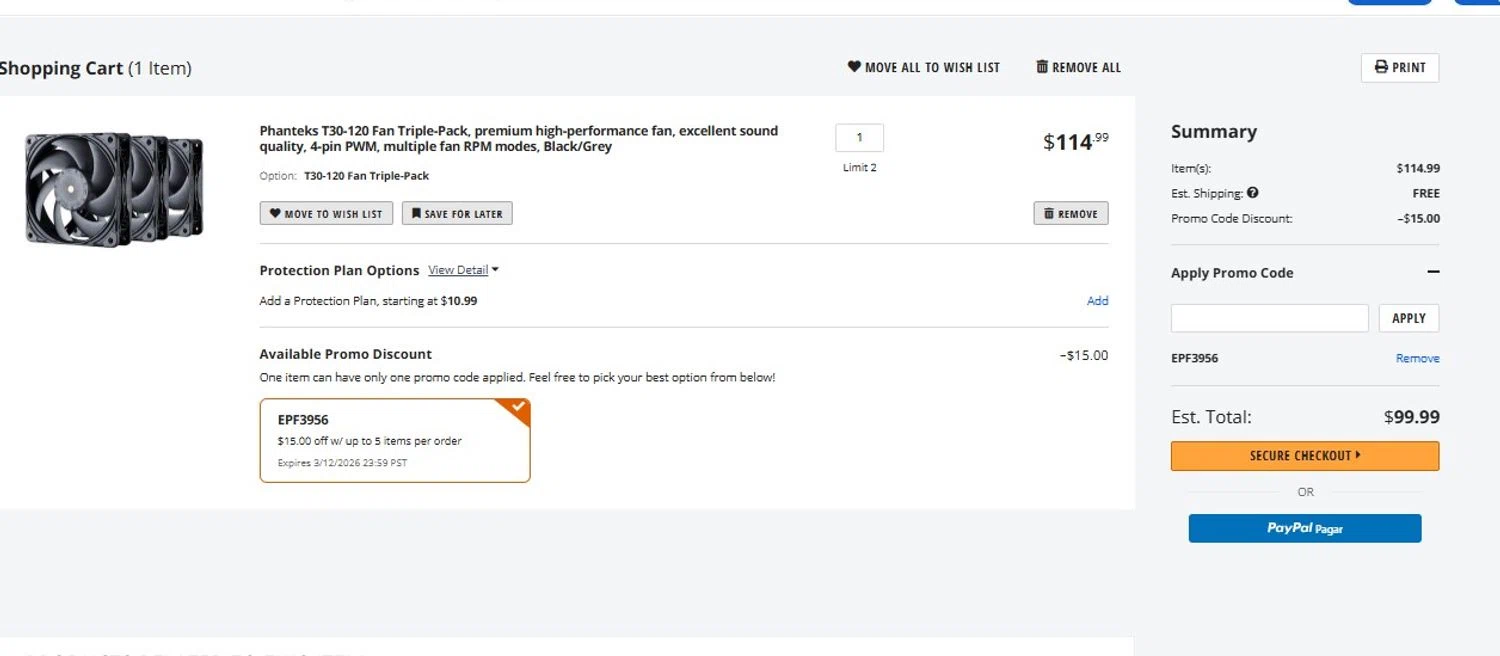Remove the applied EPF3956 promo code in Summary

[1417, 358]
